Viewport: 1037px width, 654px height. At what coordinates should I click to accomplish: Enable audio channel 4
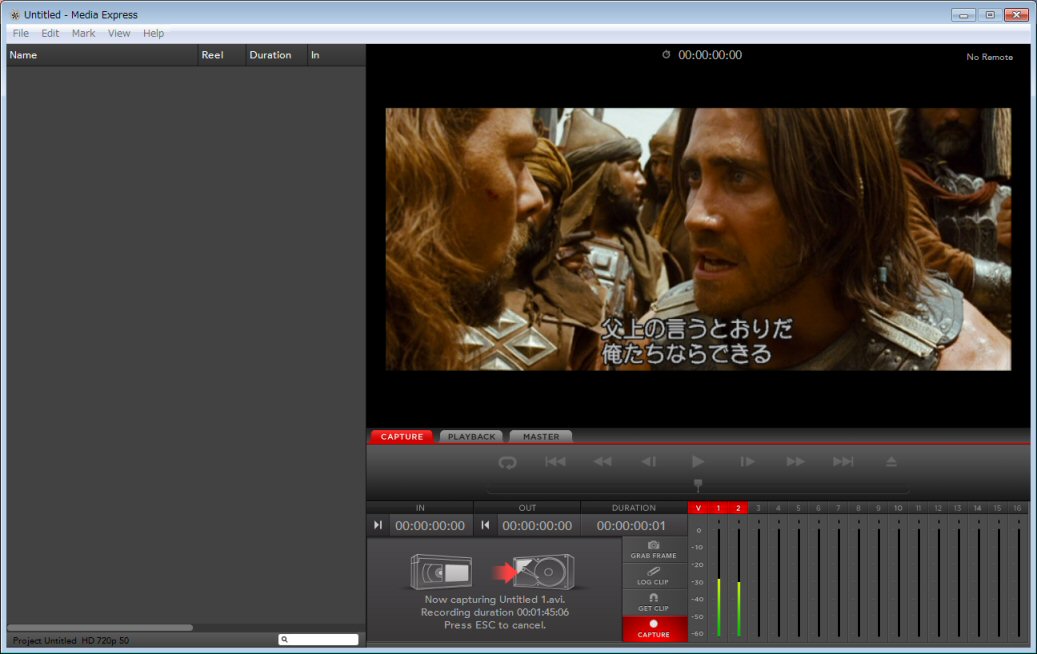point(778,508)
